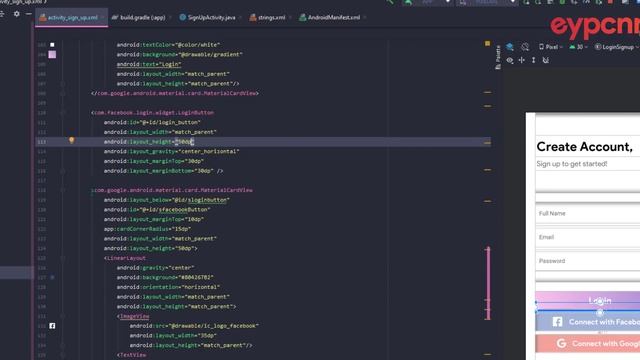Screen dimensions: 640x360
Task: Hide the project panel with minus icon
Action: (x=29, y=14)
